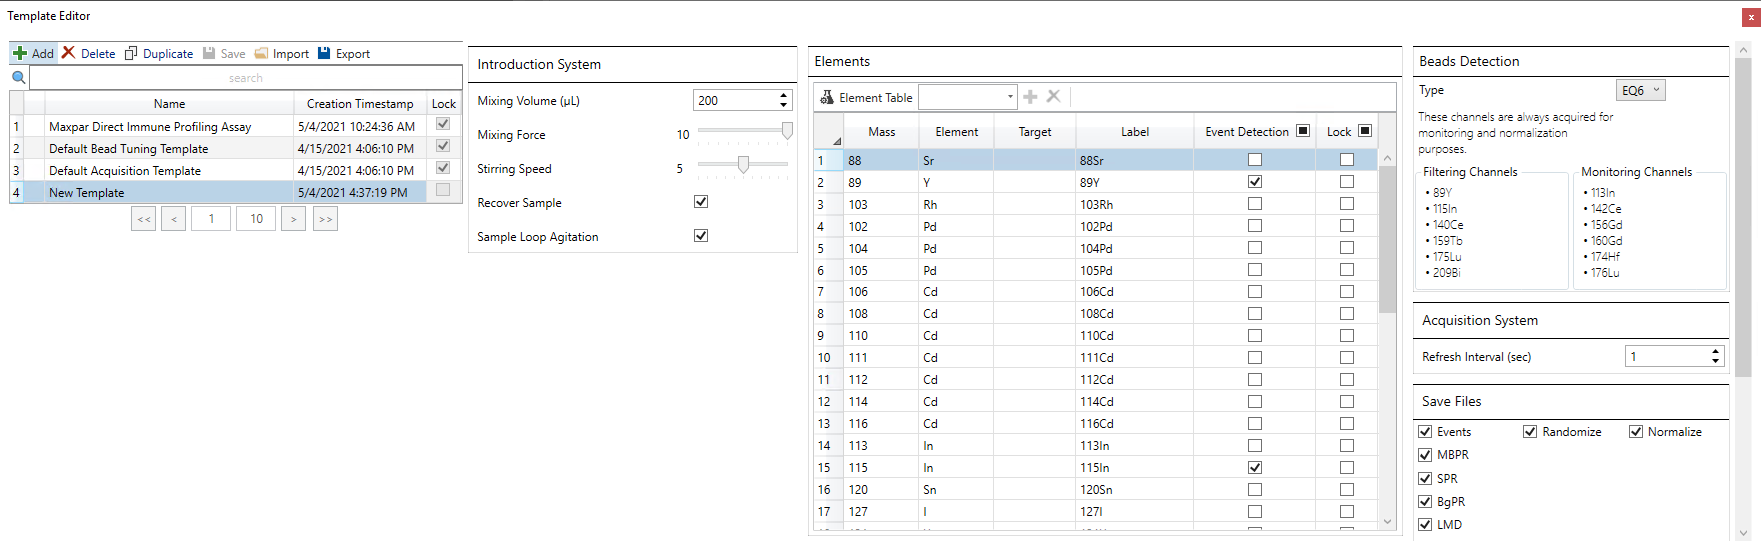Increase Refresh Interval with up arrow

[x=1716, y=352]
